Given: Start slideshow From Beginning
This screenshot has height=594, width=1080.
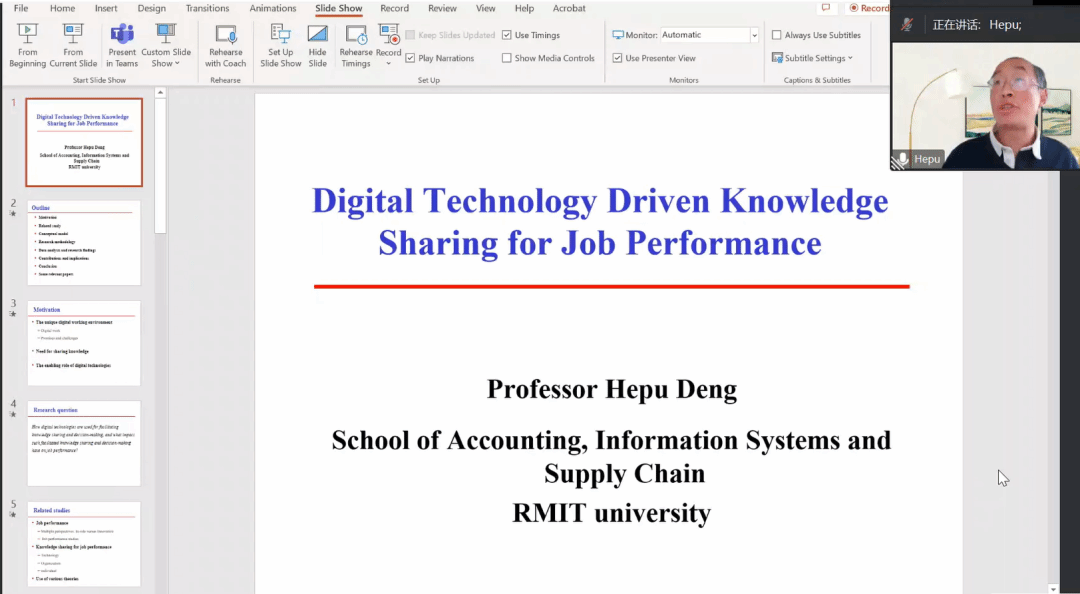Looking at the screenshot, I should [27, 45].
